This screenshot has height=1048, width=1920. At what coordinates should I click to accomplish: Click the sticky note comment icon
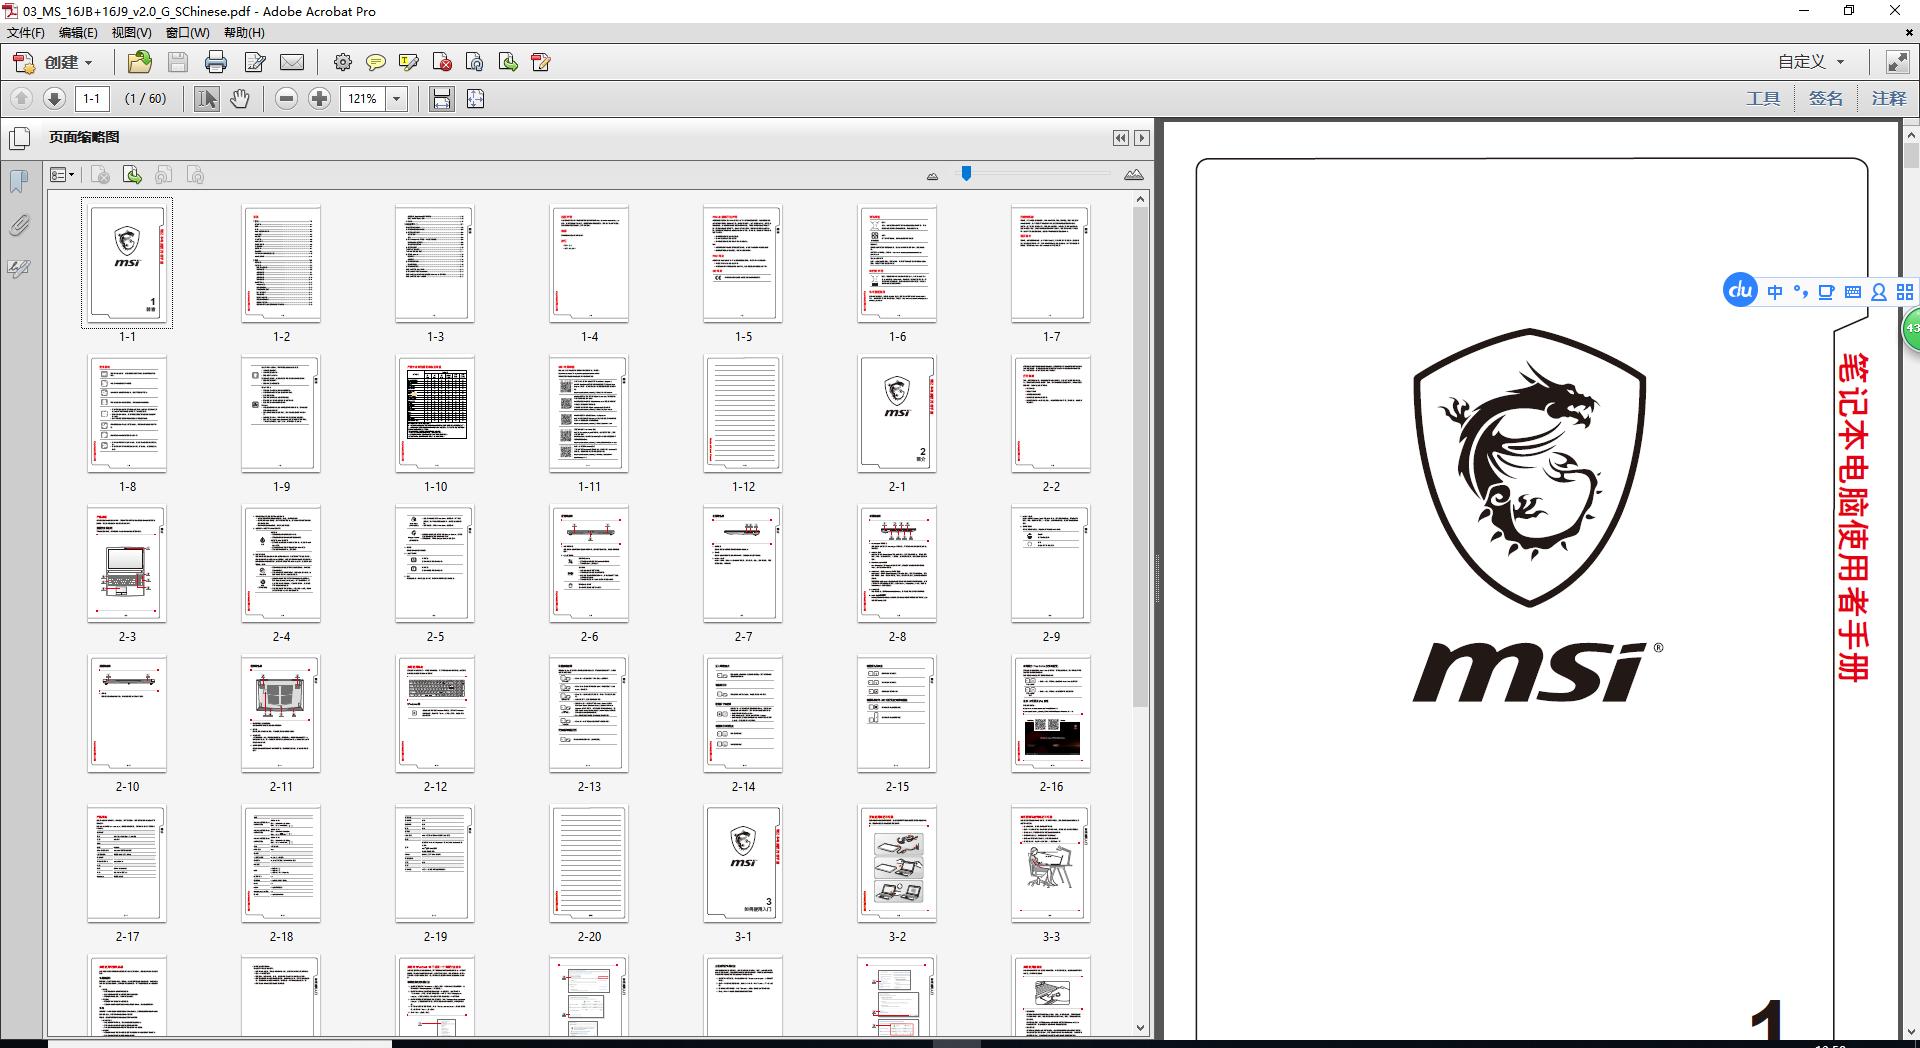click(x=376, y=62)
